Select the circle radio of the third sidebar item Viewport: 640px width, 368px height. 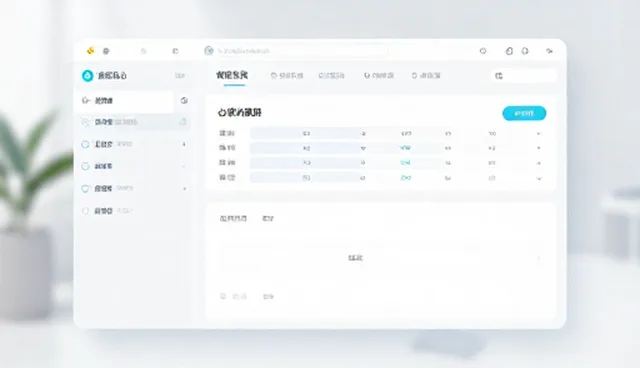85,144
